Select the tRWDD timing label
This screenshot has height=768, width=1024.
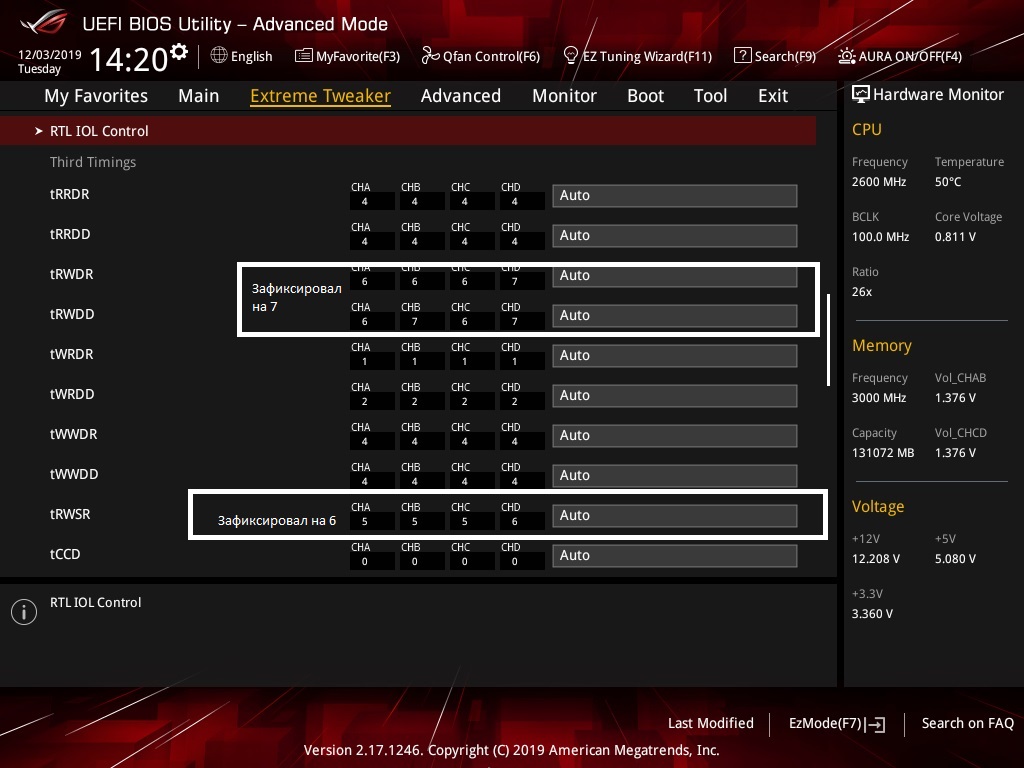pyautogui.click(x=72, y=314)
